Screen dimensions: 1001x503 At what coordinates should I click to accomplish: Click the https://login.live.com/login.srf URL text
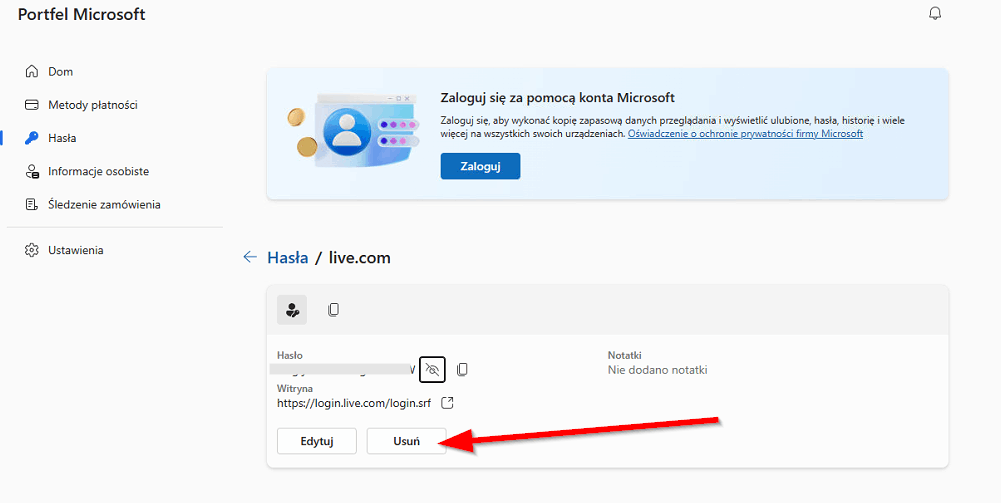click(354, 403)
